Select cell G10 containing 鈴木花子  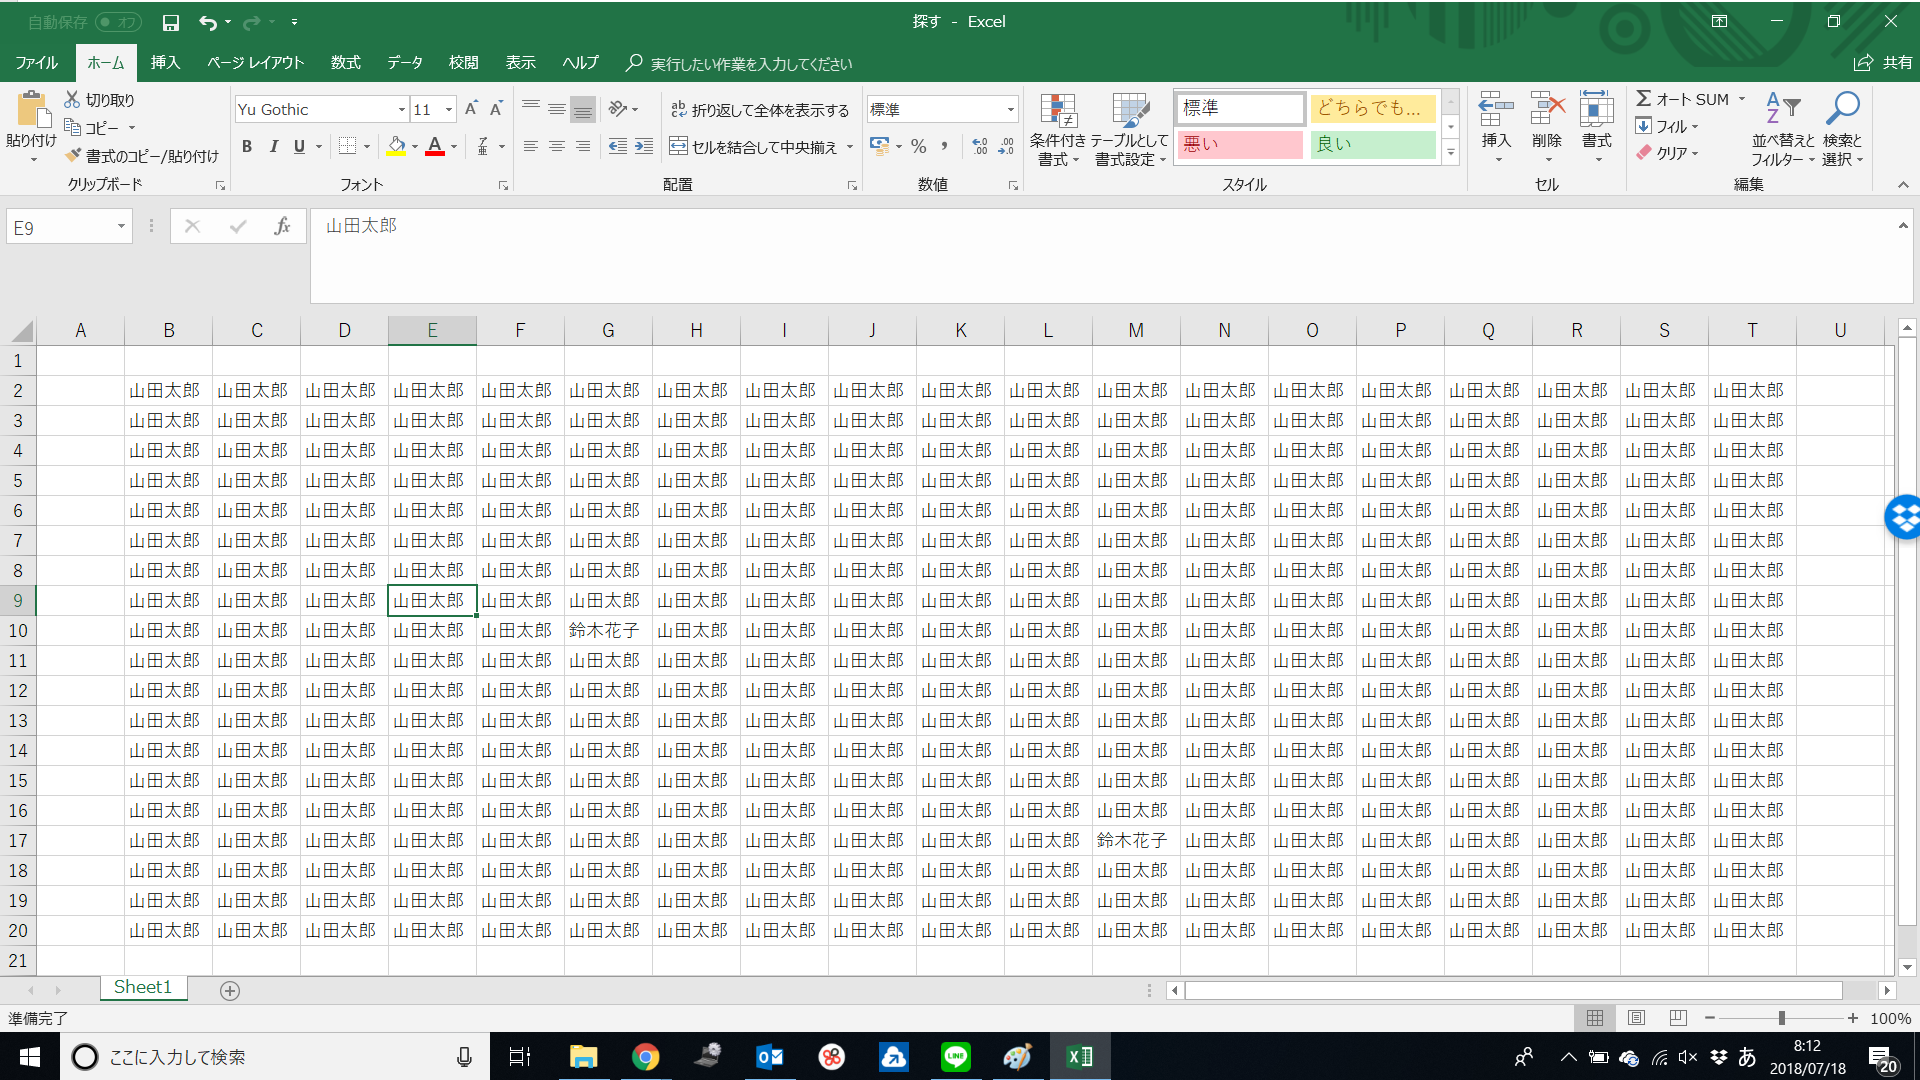coord(607,631)
